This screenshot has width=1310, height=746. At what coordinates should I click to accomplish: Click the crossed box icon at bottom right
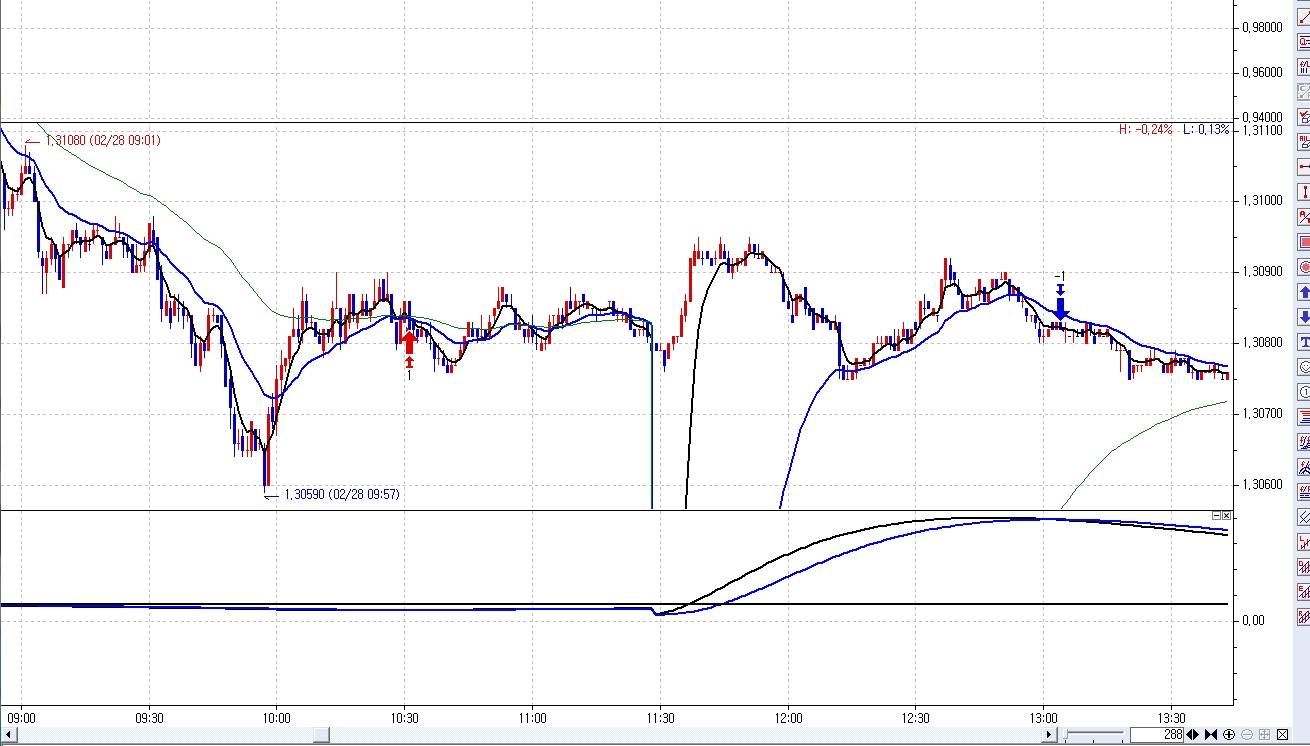[x=1282, y=735]
